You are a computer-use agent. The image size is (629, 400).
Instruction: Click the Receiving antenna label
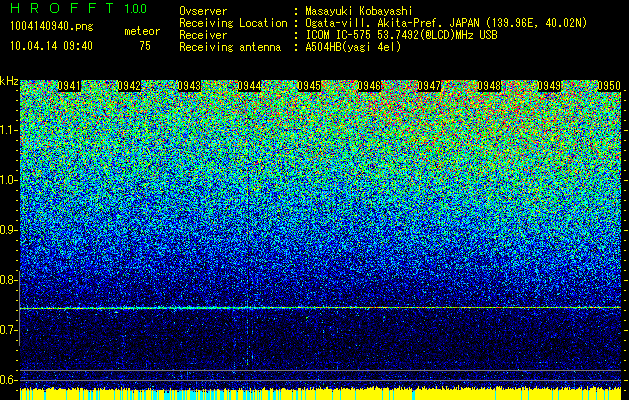(230, 47)
